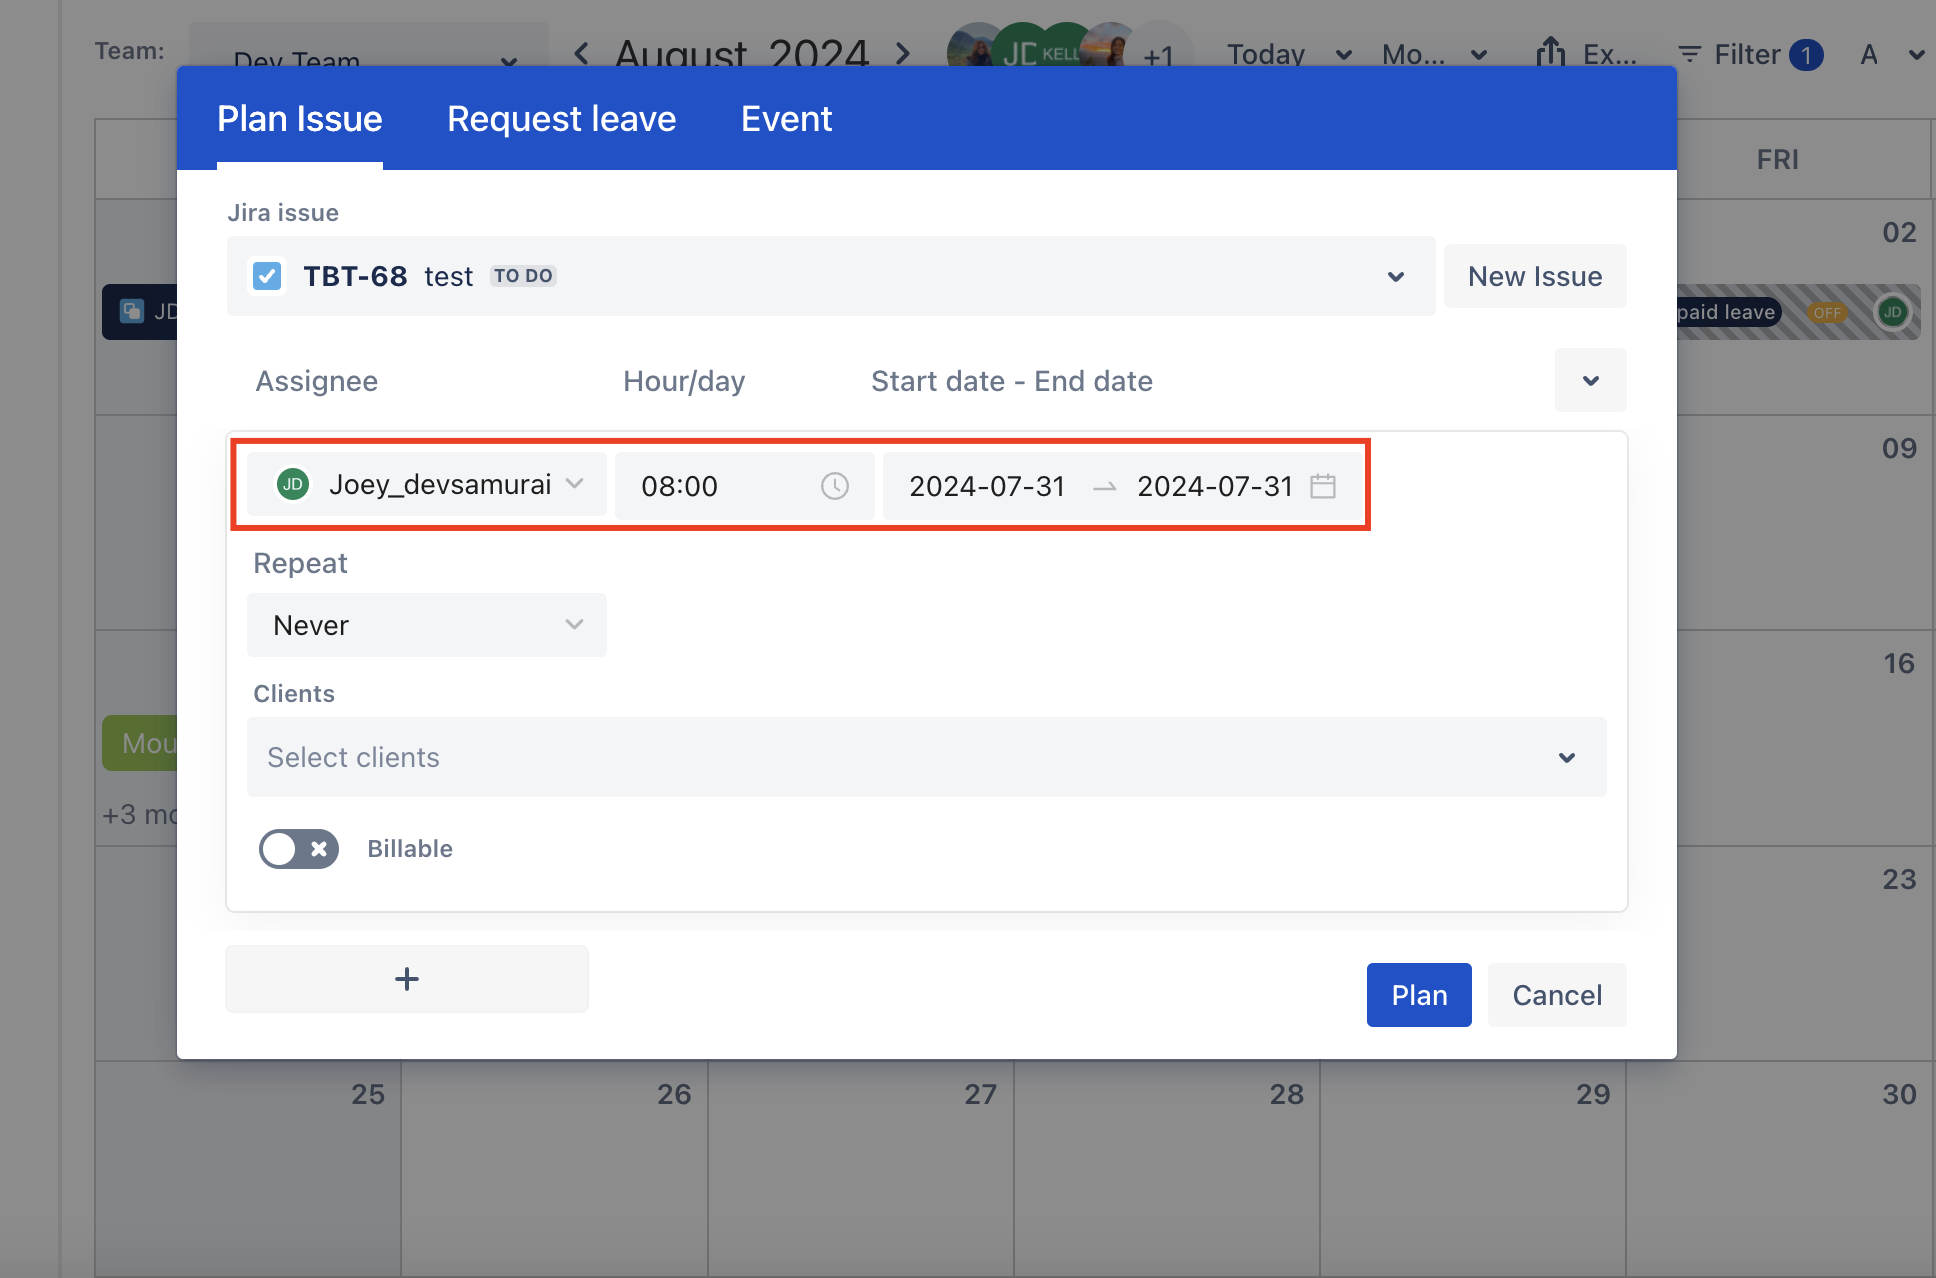Screen dimensions: 1936x1278
Task: Switch to the Event tab
Action: tap(786, 119)
